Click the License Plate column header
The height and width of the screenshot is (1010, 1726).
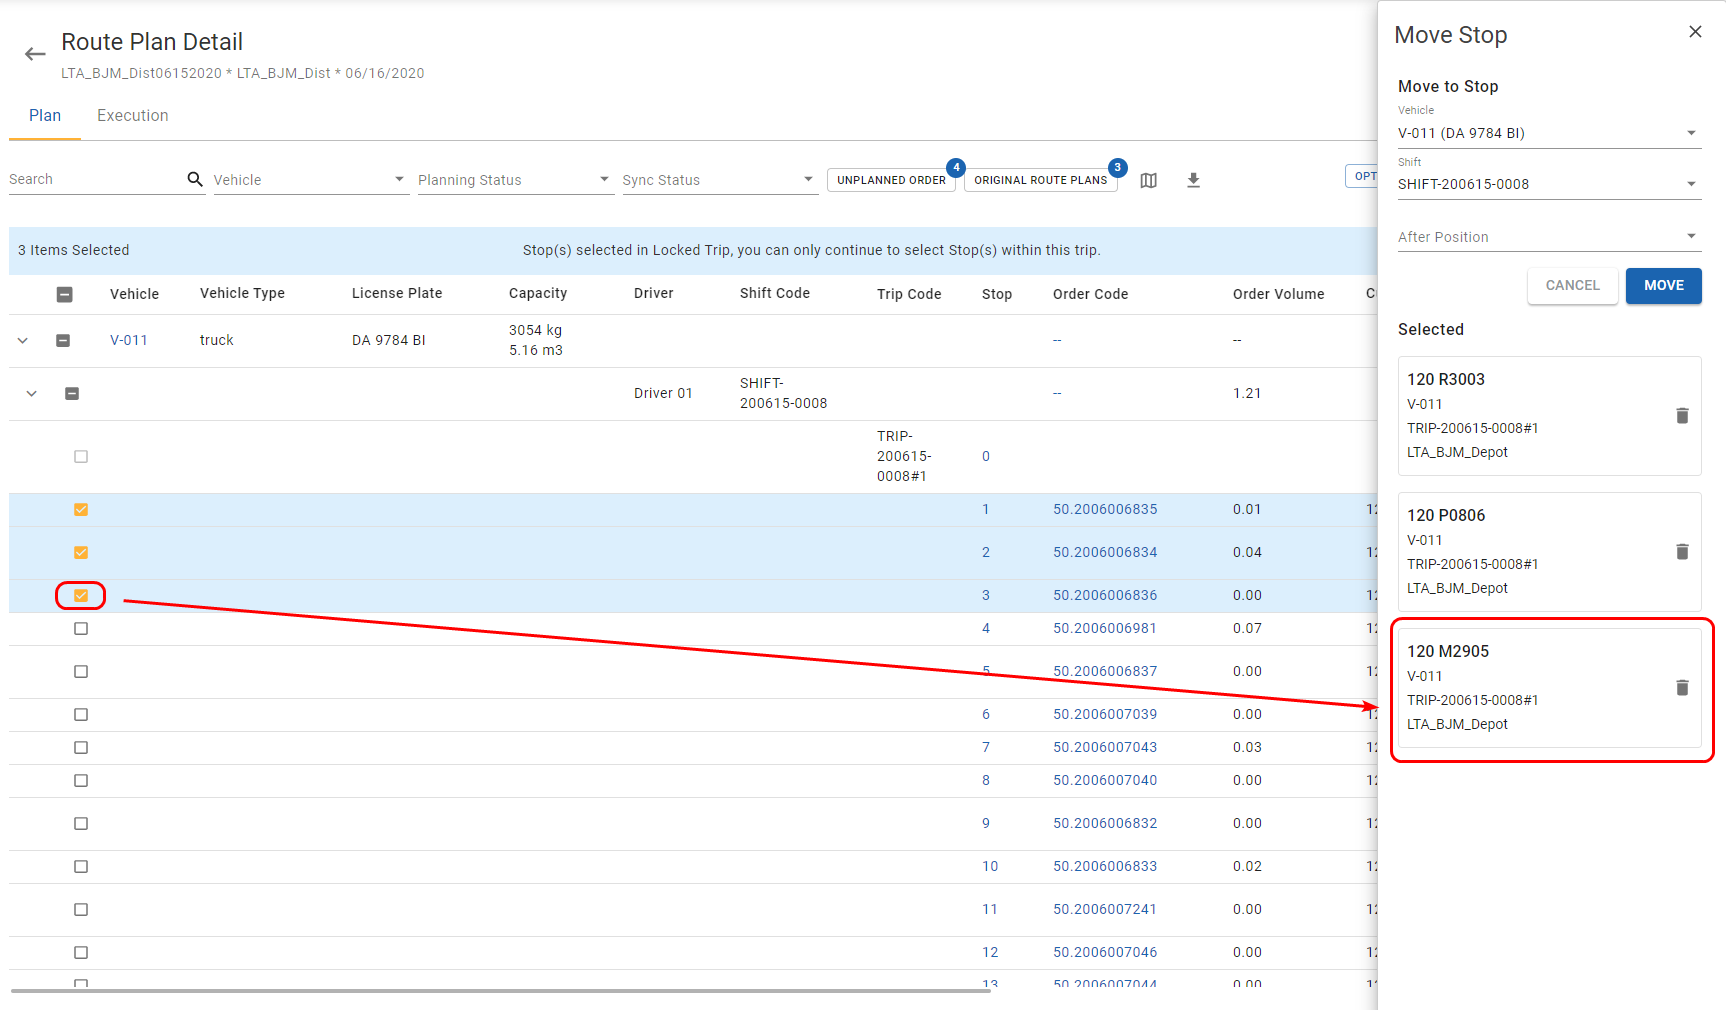click(397, 293)
